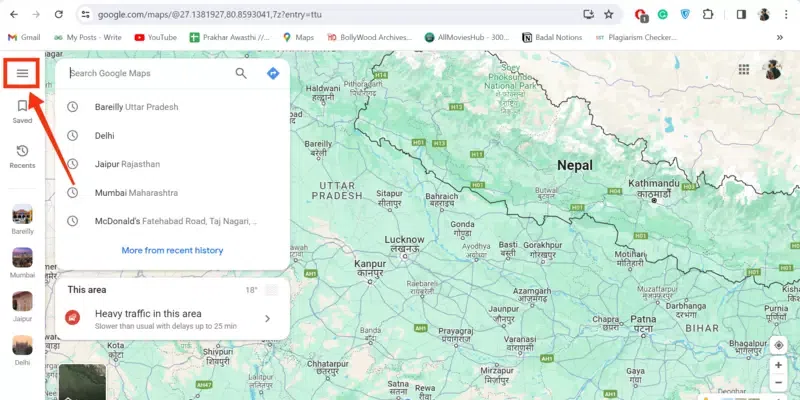
Task: Reload the page
Action: (x=59, y=14)
